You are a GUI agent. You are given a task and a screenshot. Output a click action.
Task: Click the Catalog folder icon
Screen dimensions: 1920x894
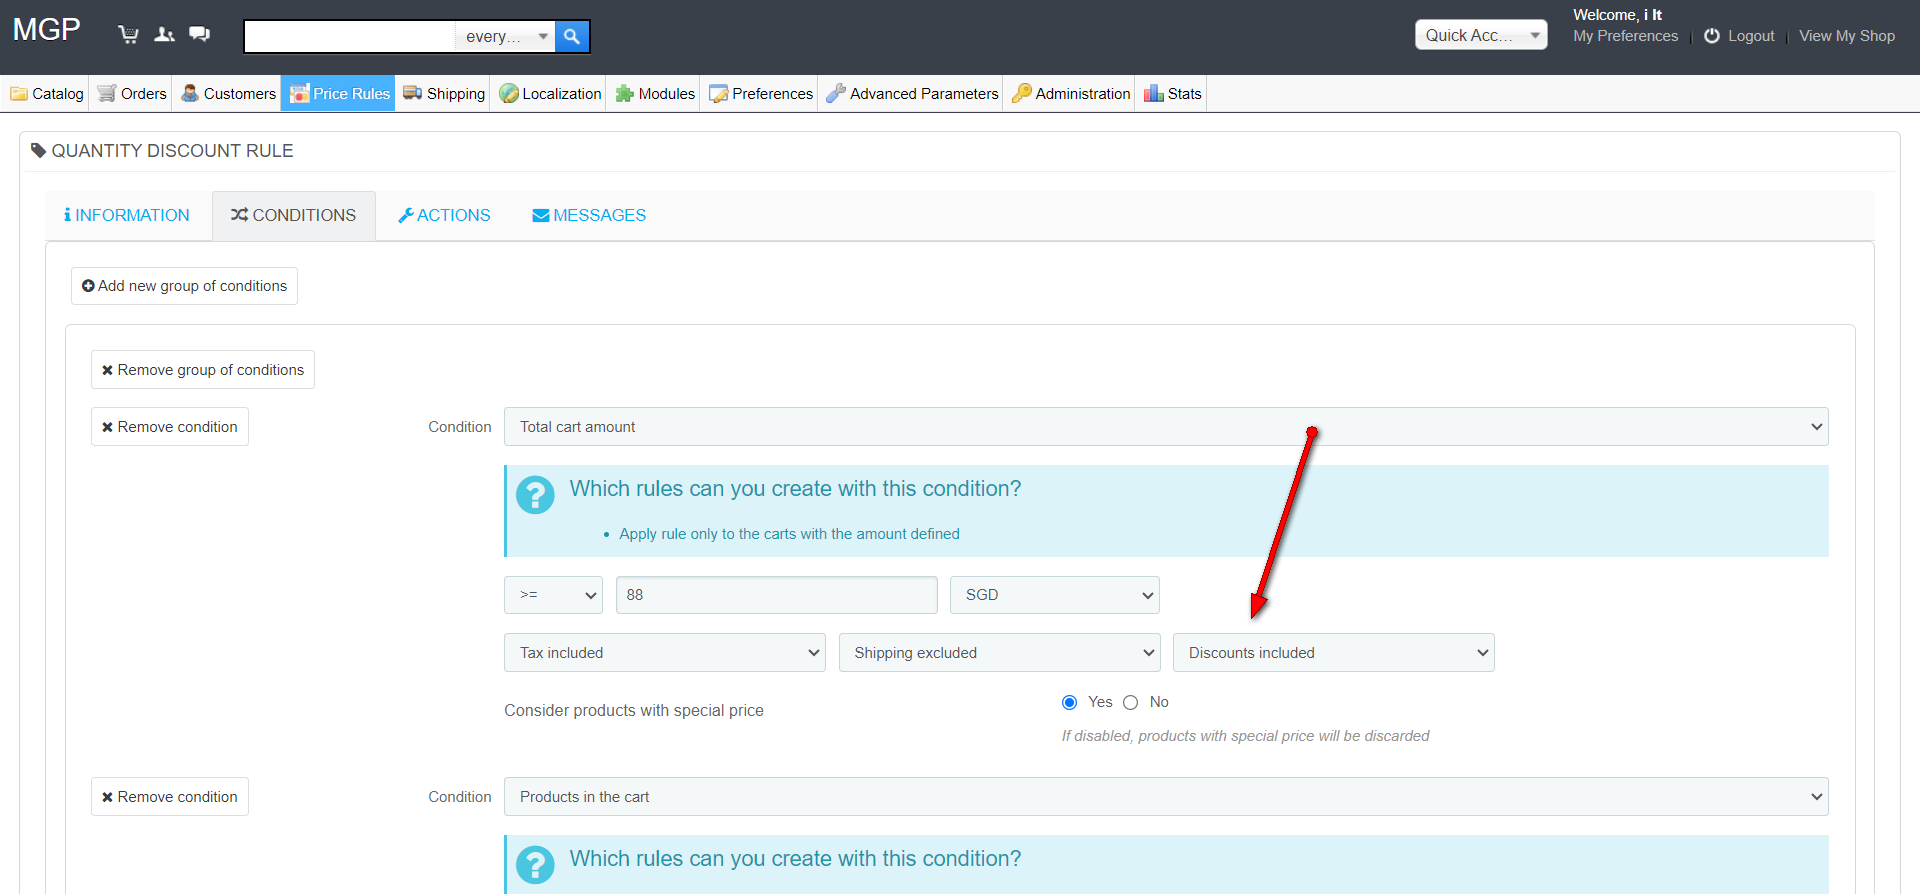(x=19, y=94)
